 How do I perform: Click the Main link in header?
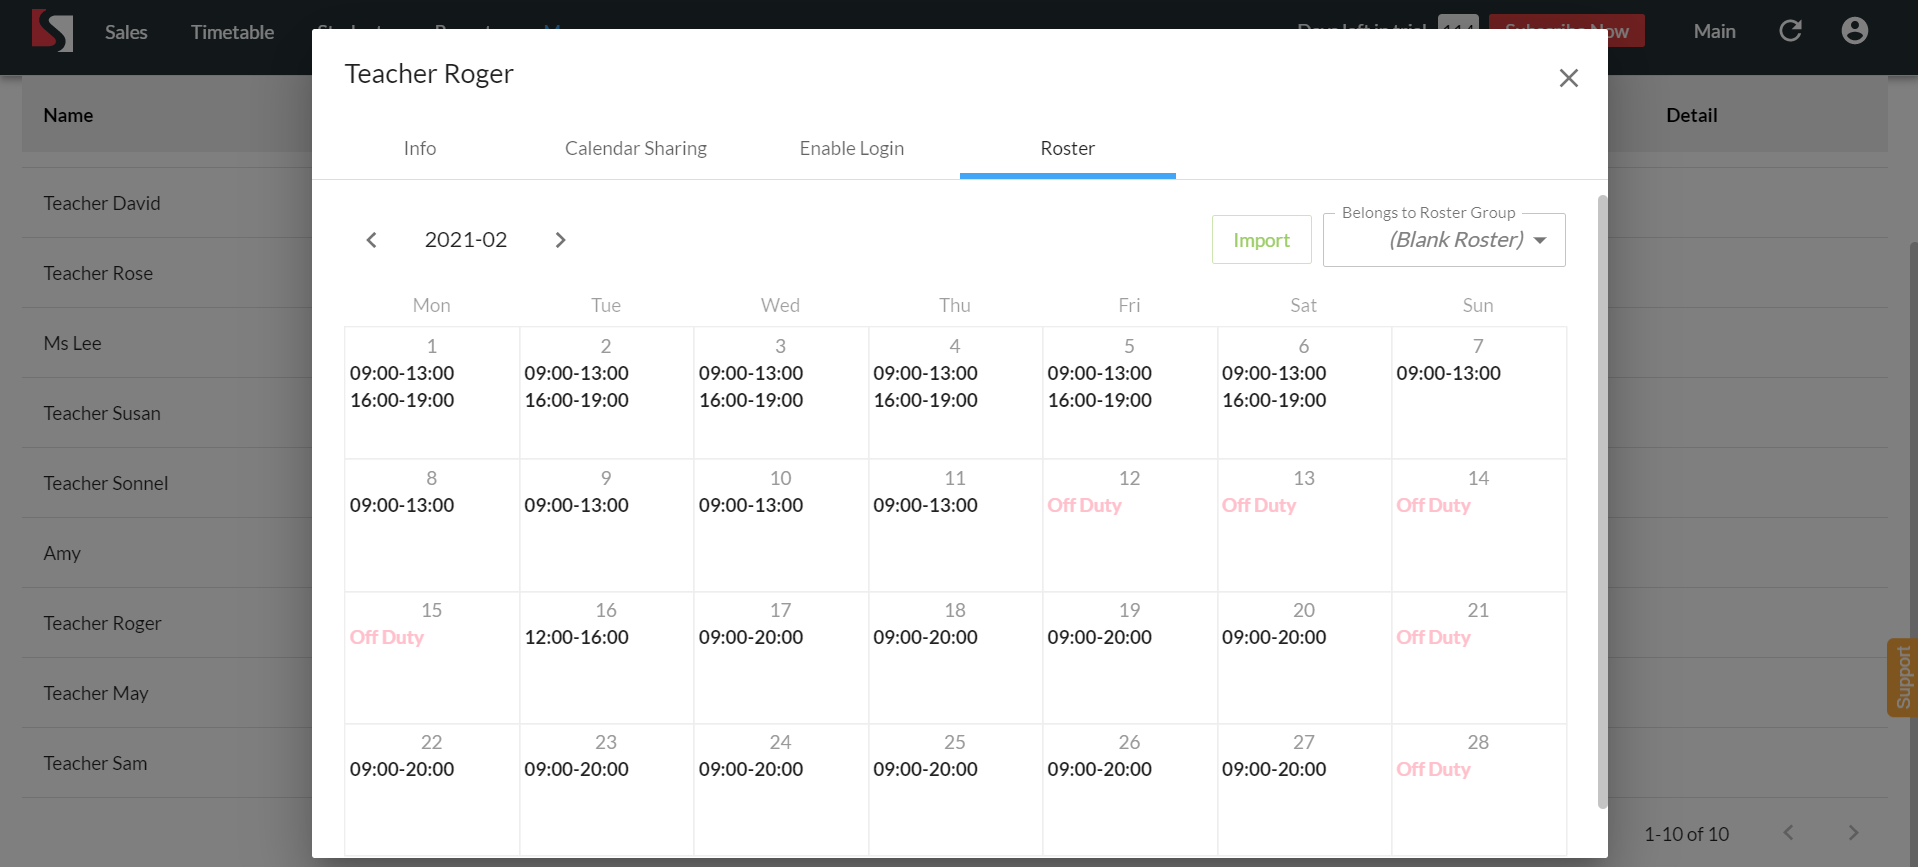click(x=1714, y=31)
